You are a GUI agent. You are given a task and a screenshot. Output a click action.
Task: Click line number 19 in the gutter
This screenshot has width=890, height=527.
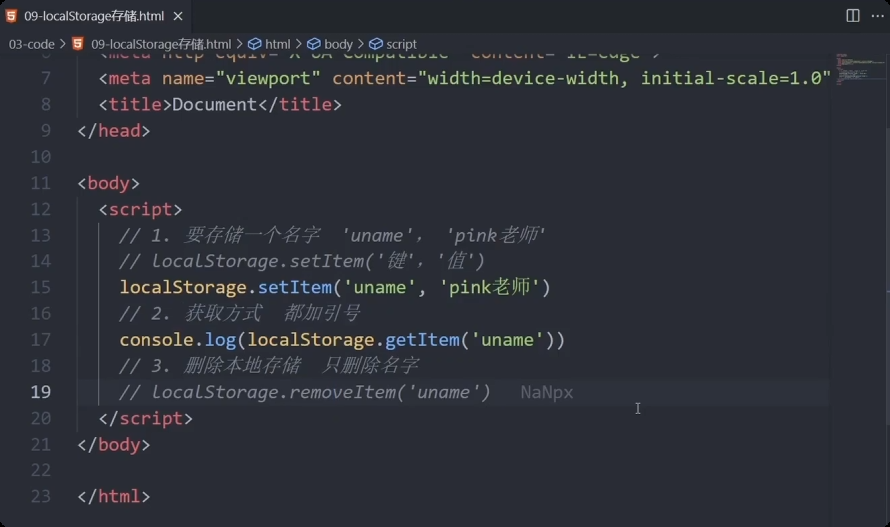tap(40, 392)
